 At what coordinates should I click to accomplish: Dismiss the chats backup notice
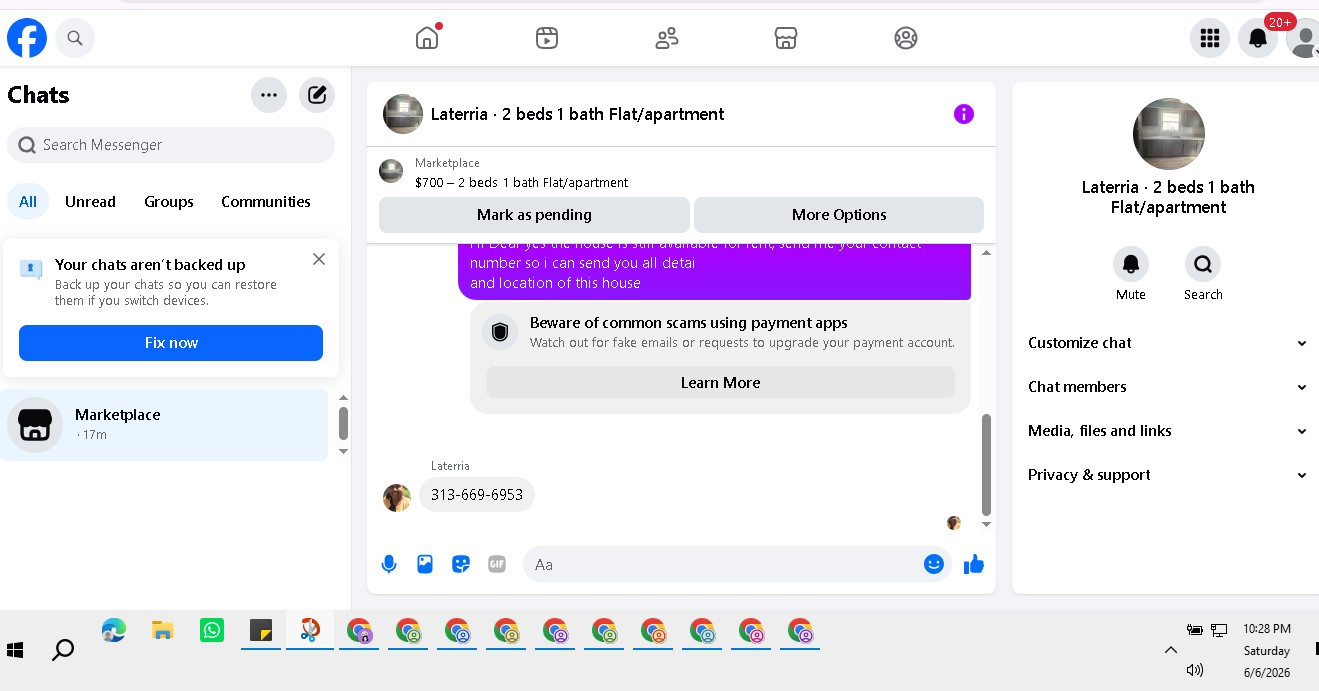(x=319, y=259)
